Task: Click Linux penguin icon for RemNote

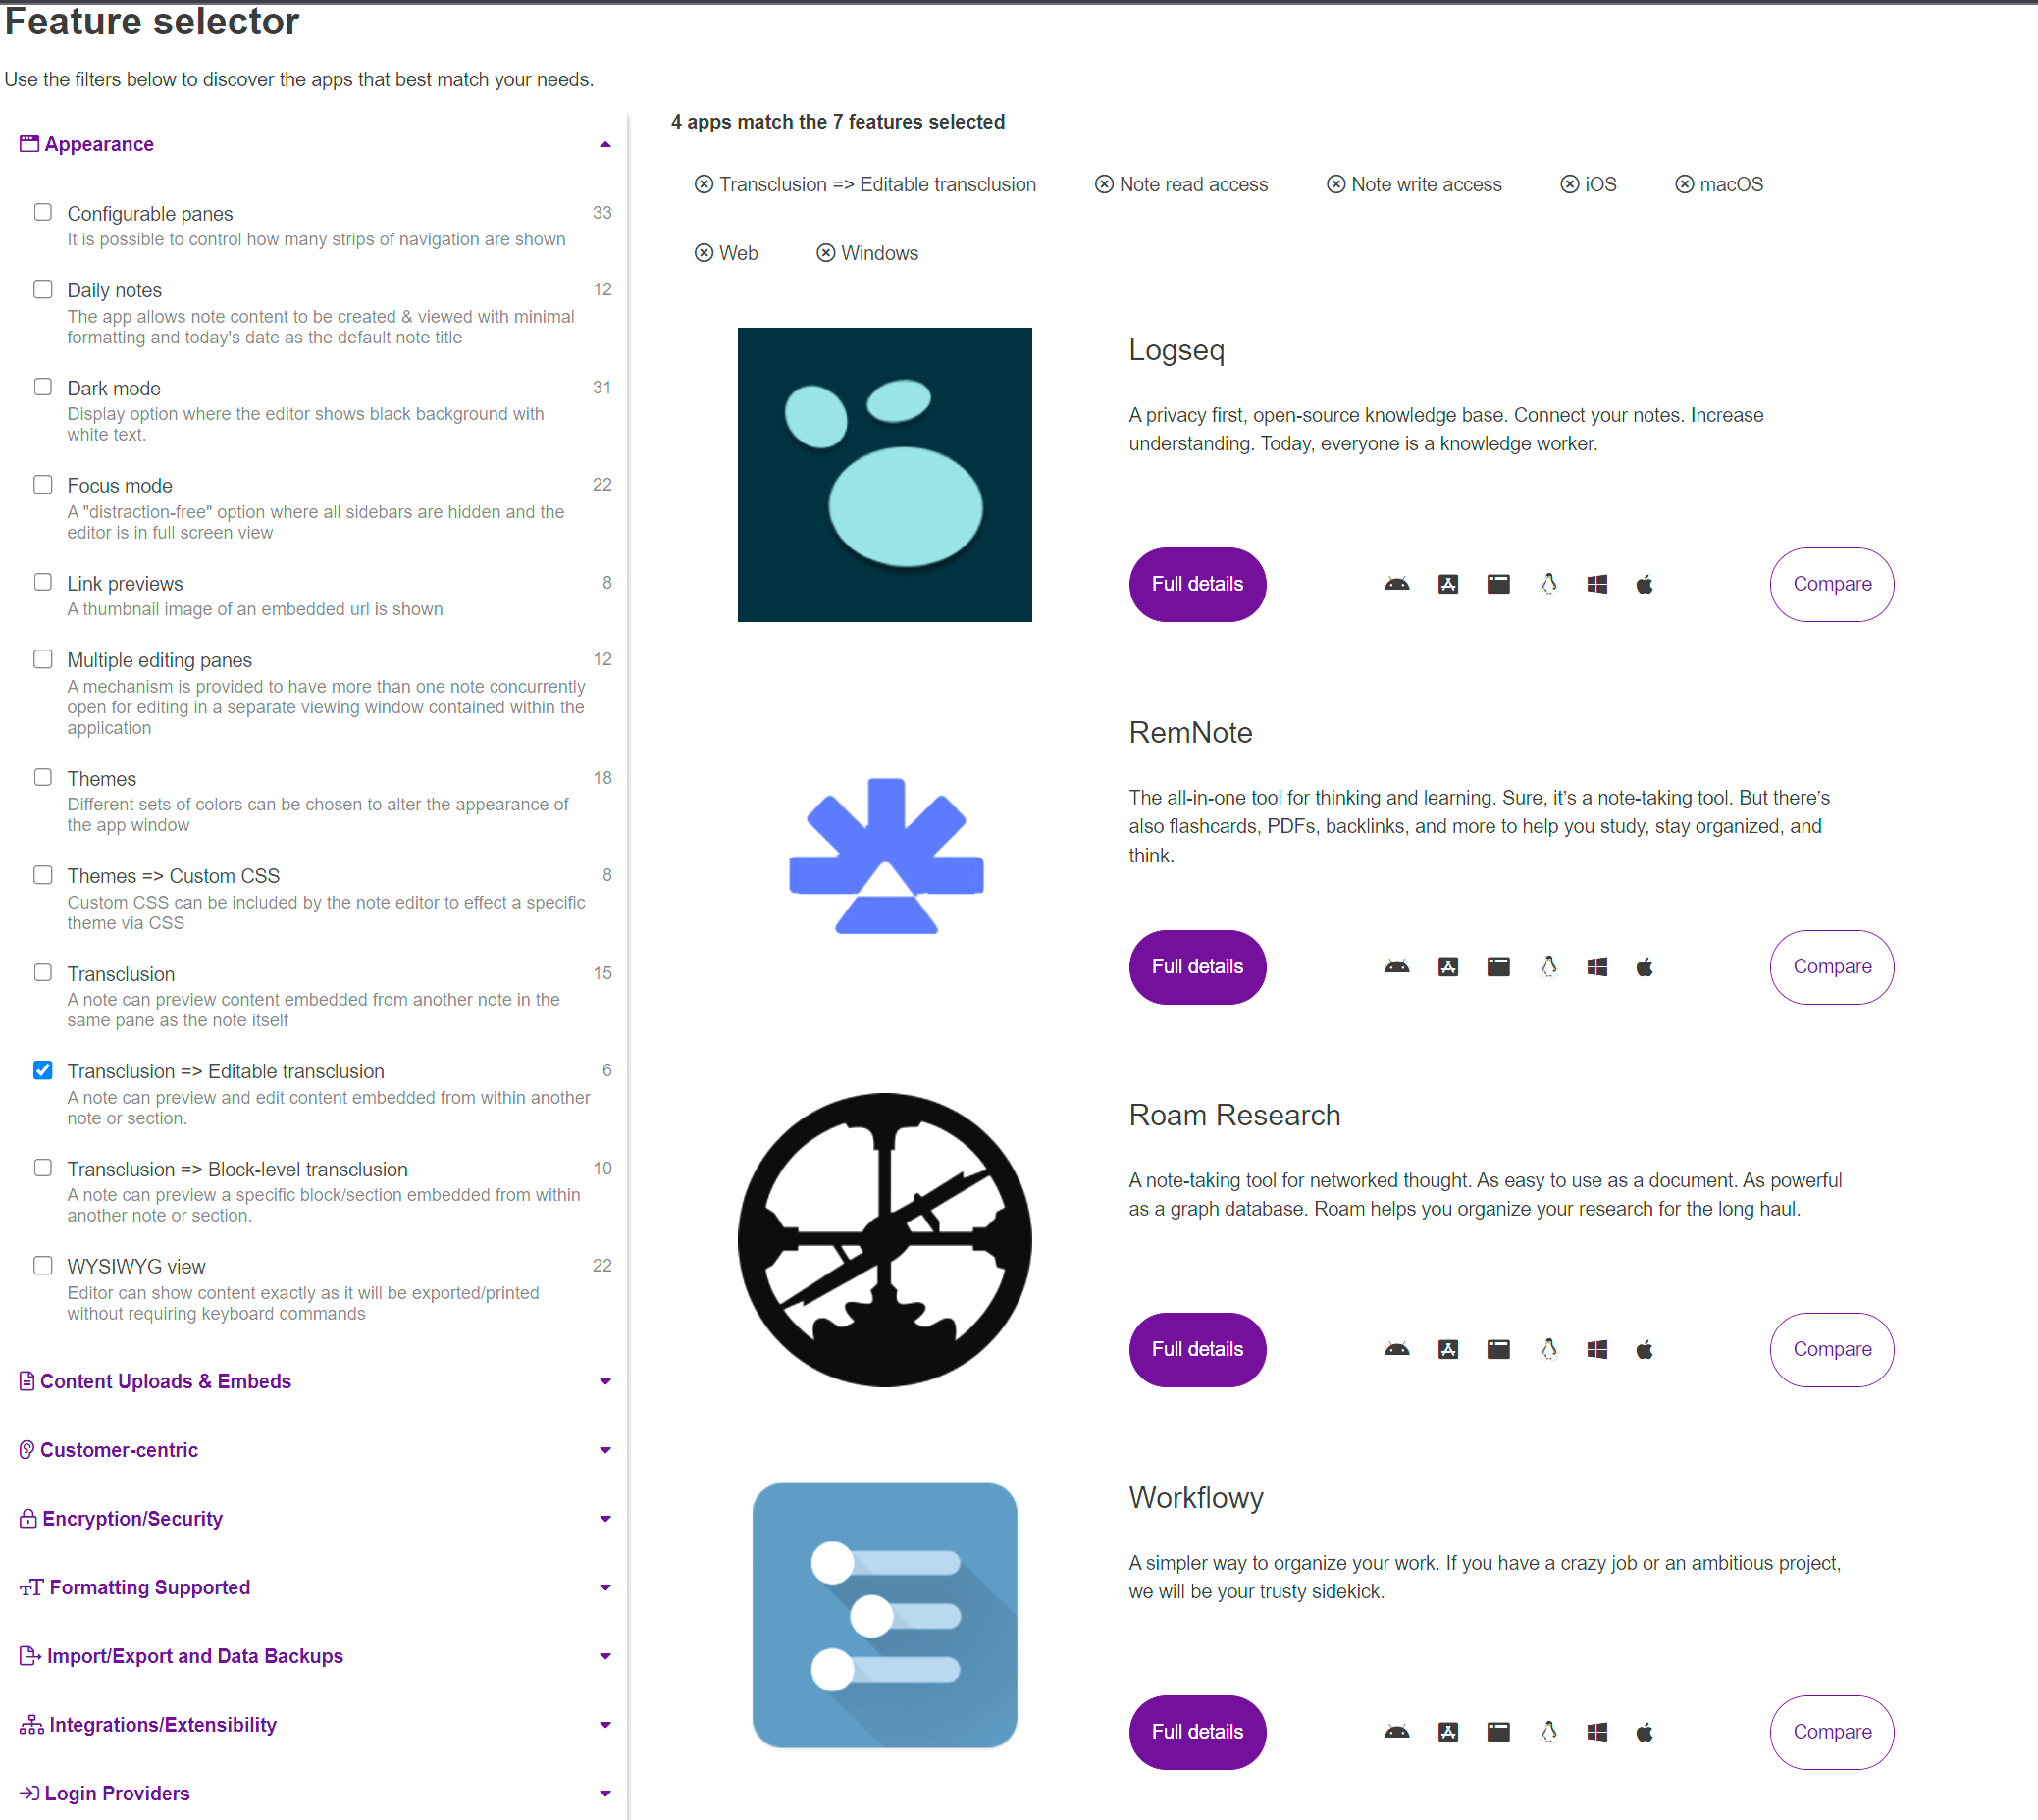Action: pyautogui.click(x=1548, y=967)
